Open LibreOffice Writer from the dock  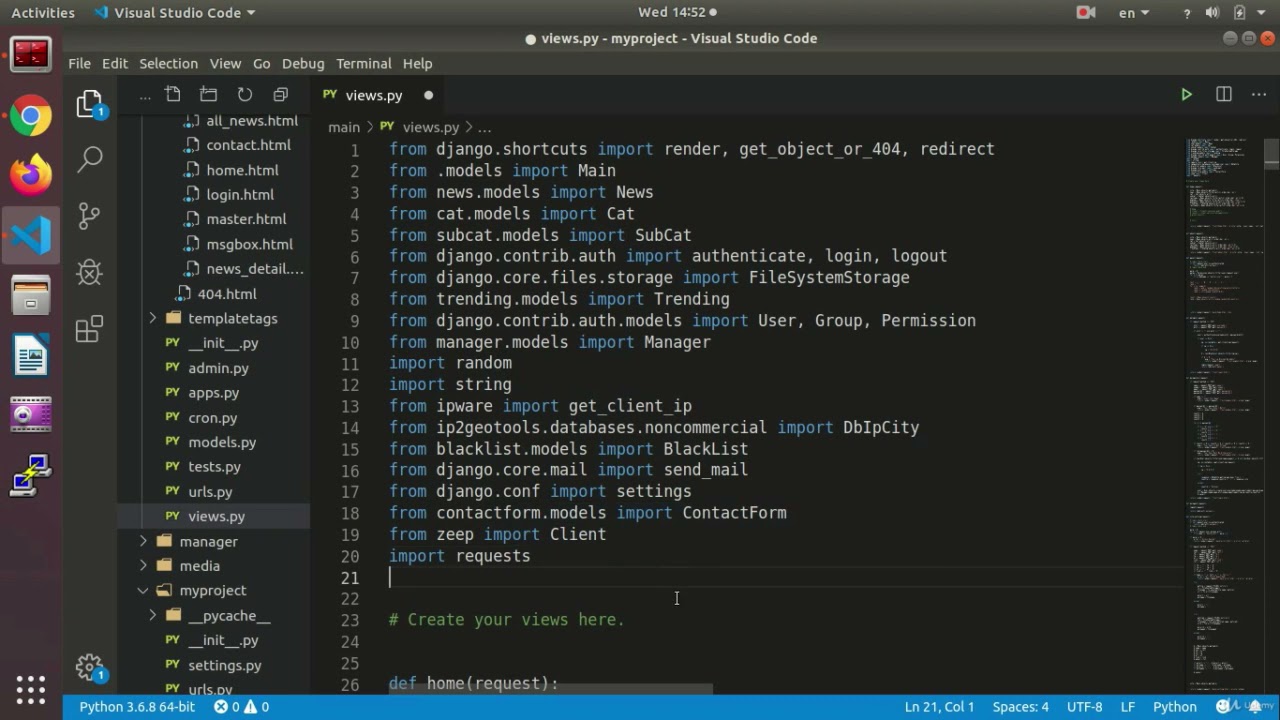click(31, 355)
